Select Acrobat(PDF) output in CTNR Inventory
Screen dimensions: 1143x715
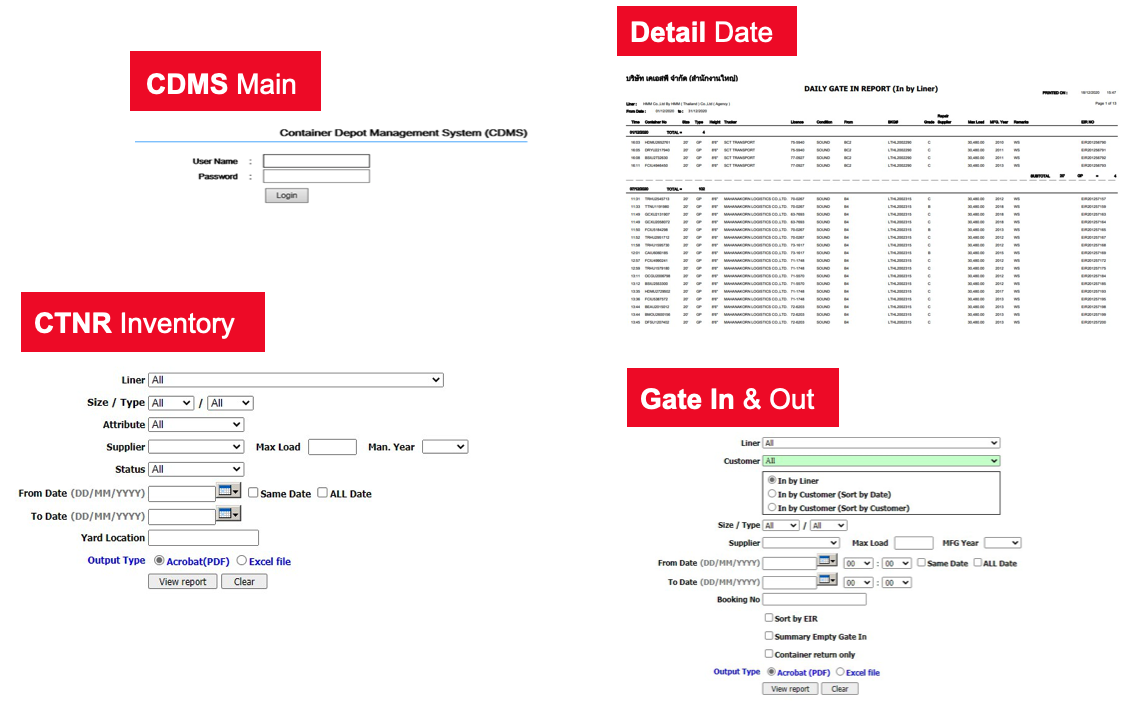point(159,560)
